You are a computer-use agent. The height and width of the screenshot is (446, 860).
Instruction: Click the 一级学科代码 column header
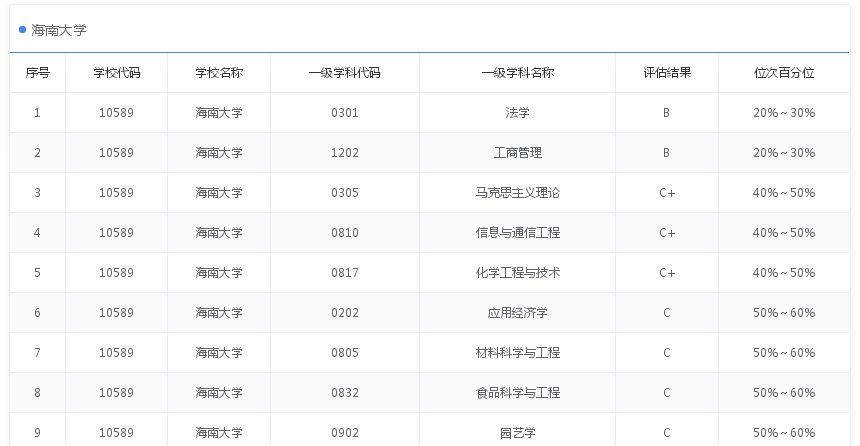pyautogui.click(x=344, y=72)
